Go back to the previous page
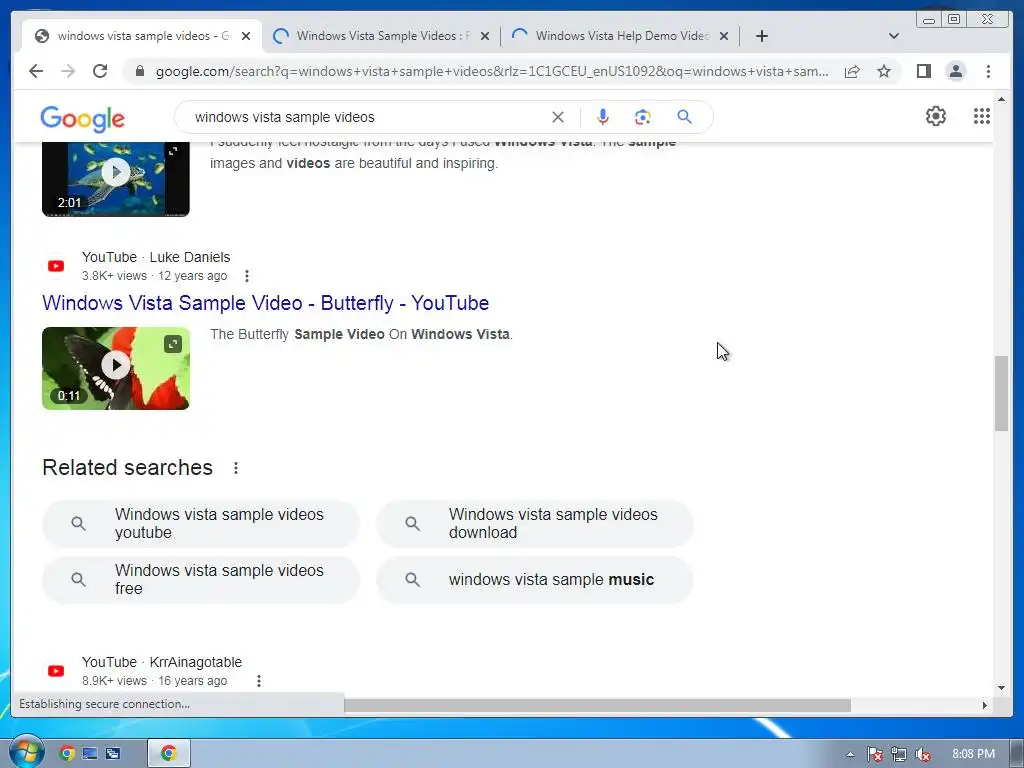Viewport: 1024px width, 768px height. 36,71
